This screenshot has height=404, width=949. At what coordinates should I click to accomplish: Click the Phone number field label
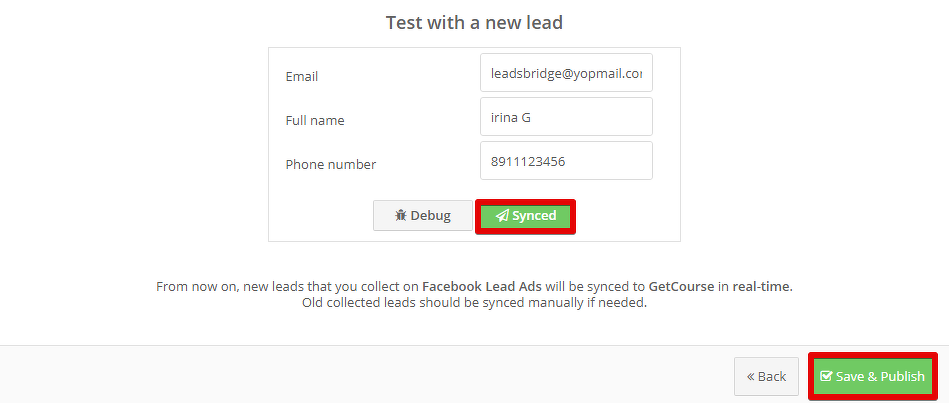point(330,165)
